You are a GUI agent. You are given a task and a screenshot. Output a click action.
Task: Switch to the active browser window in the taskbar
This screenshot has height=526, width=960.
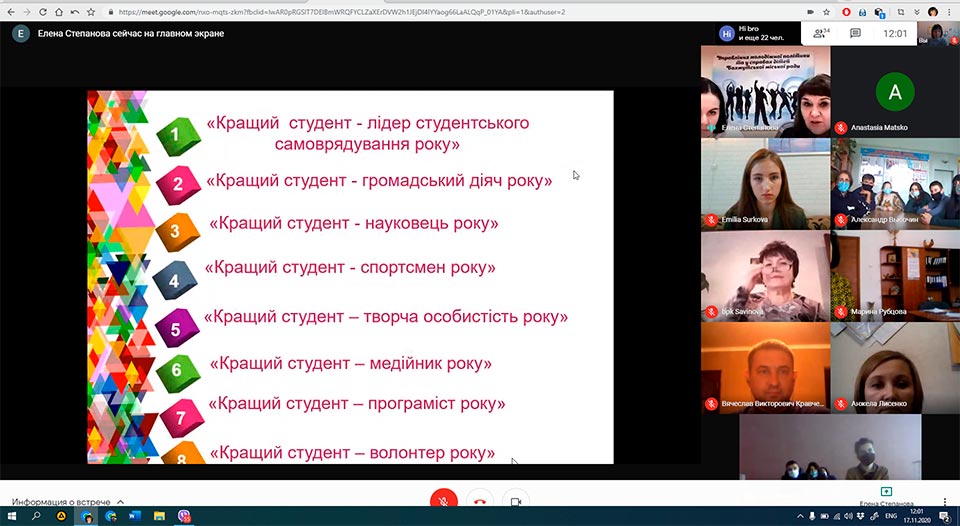click(86, 517)
